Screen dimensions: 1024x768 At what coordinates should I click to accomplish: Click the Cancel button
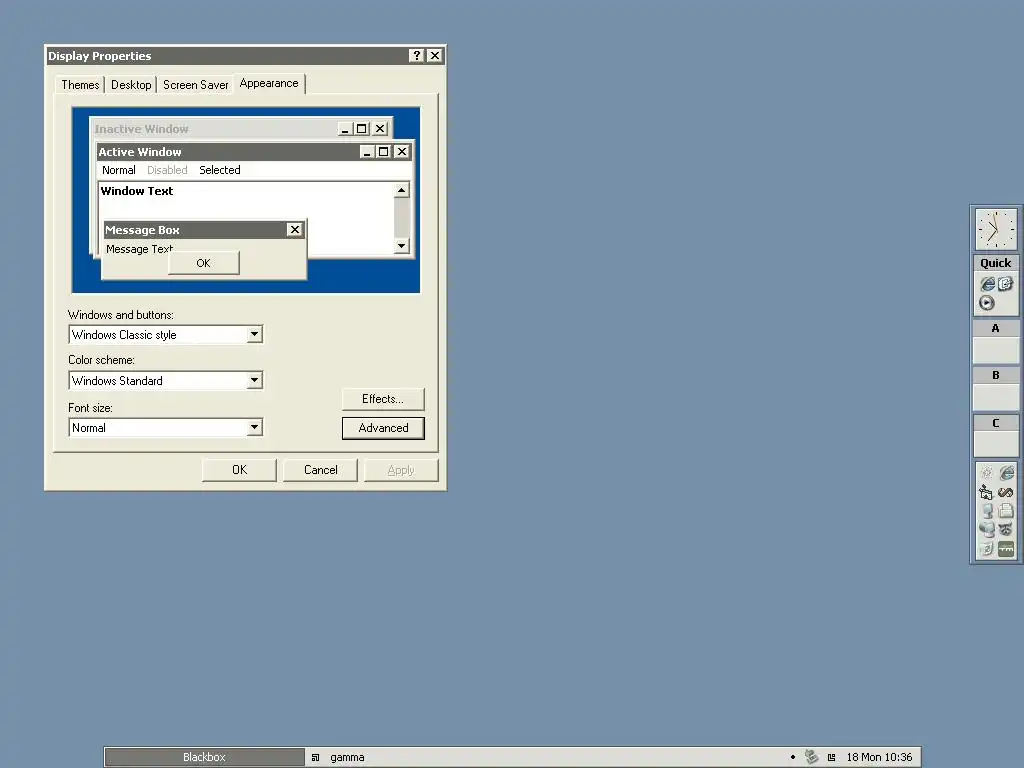pos(321,470)
